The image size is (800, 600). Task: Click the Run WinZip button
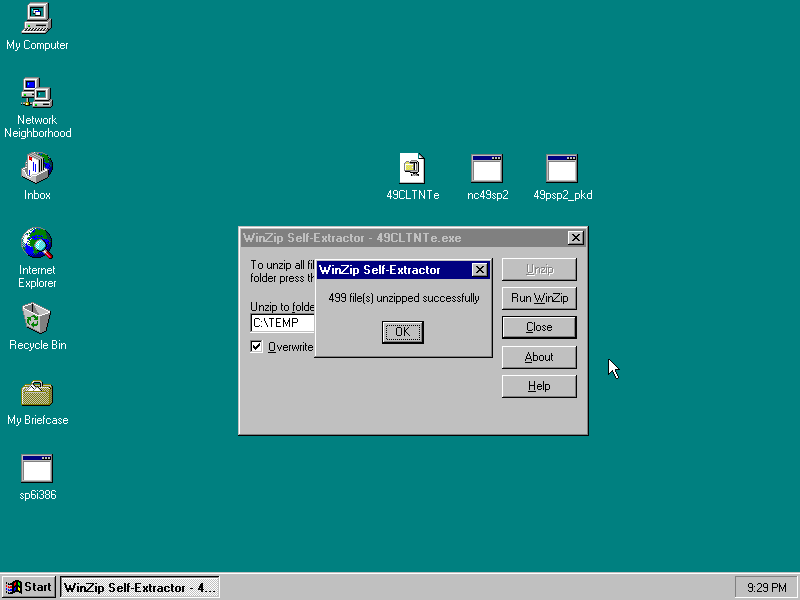pyautogui.click(x=539, y=298)
